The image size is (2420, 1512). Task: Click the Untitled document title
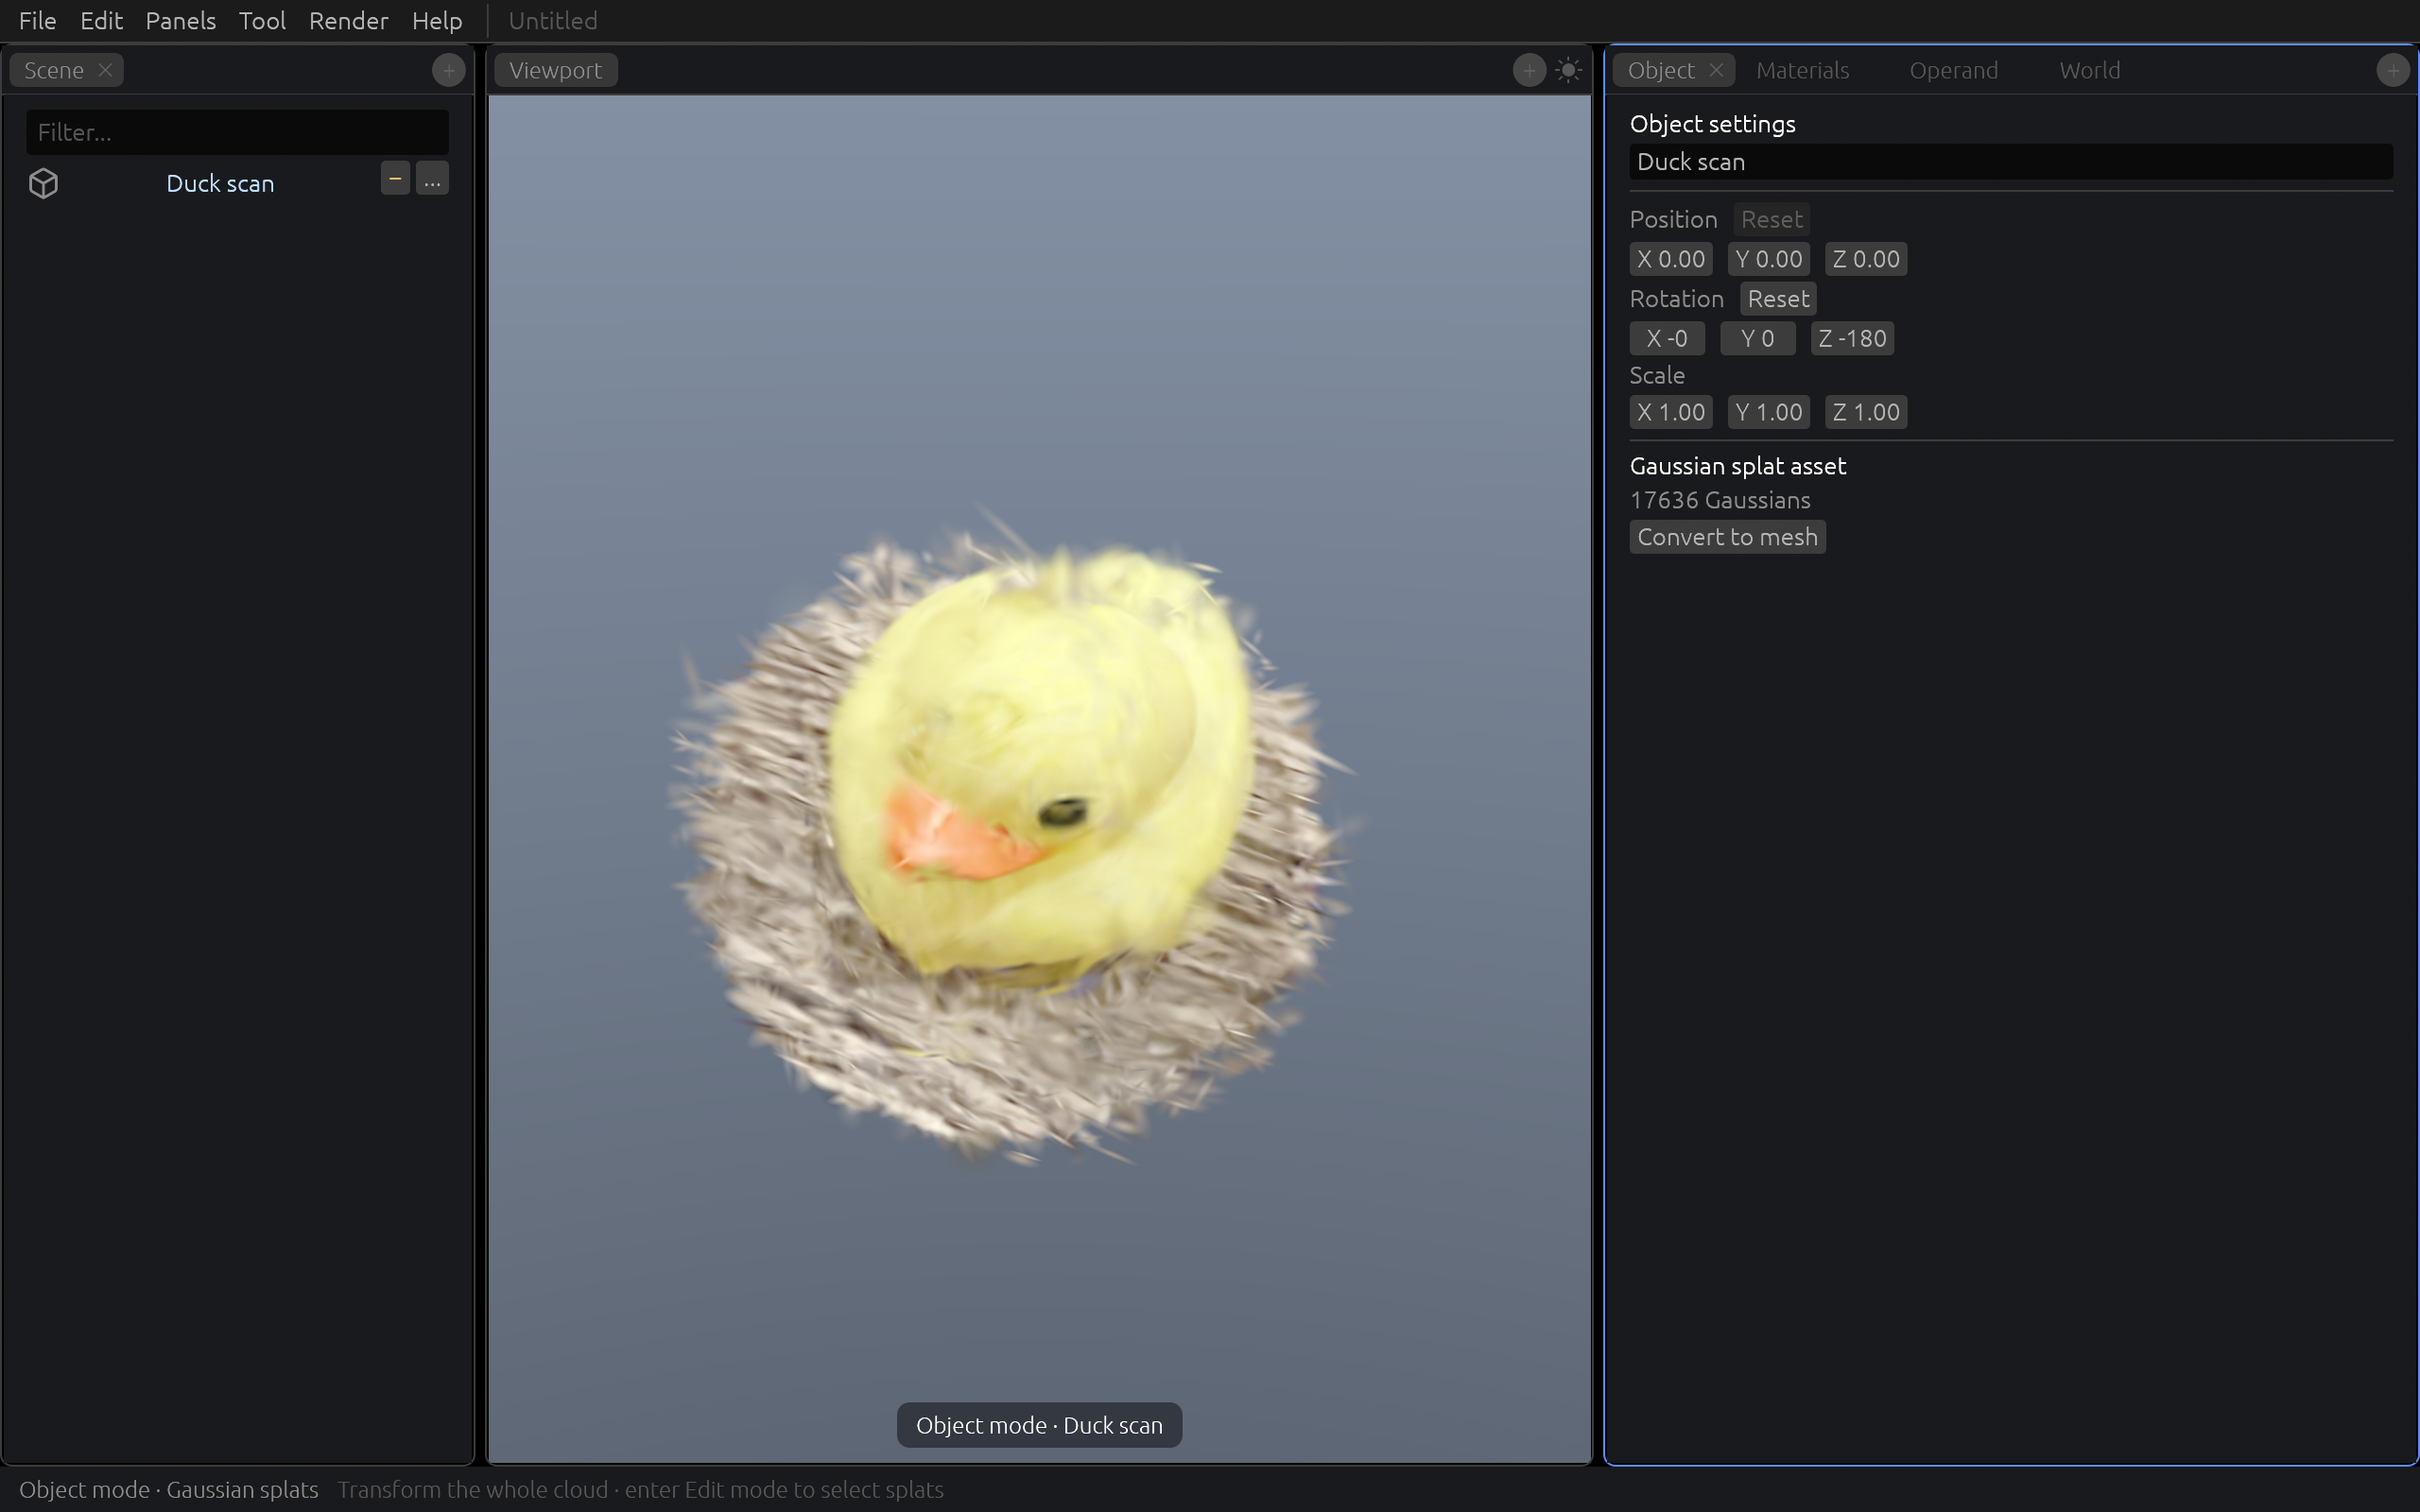553,20
